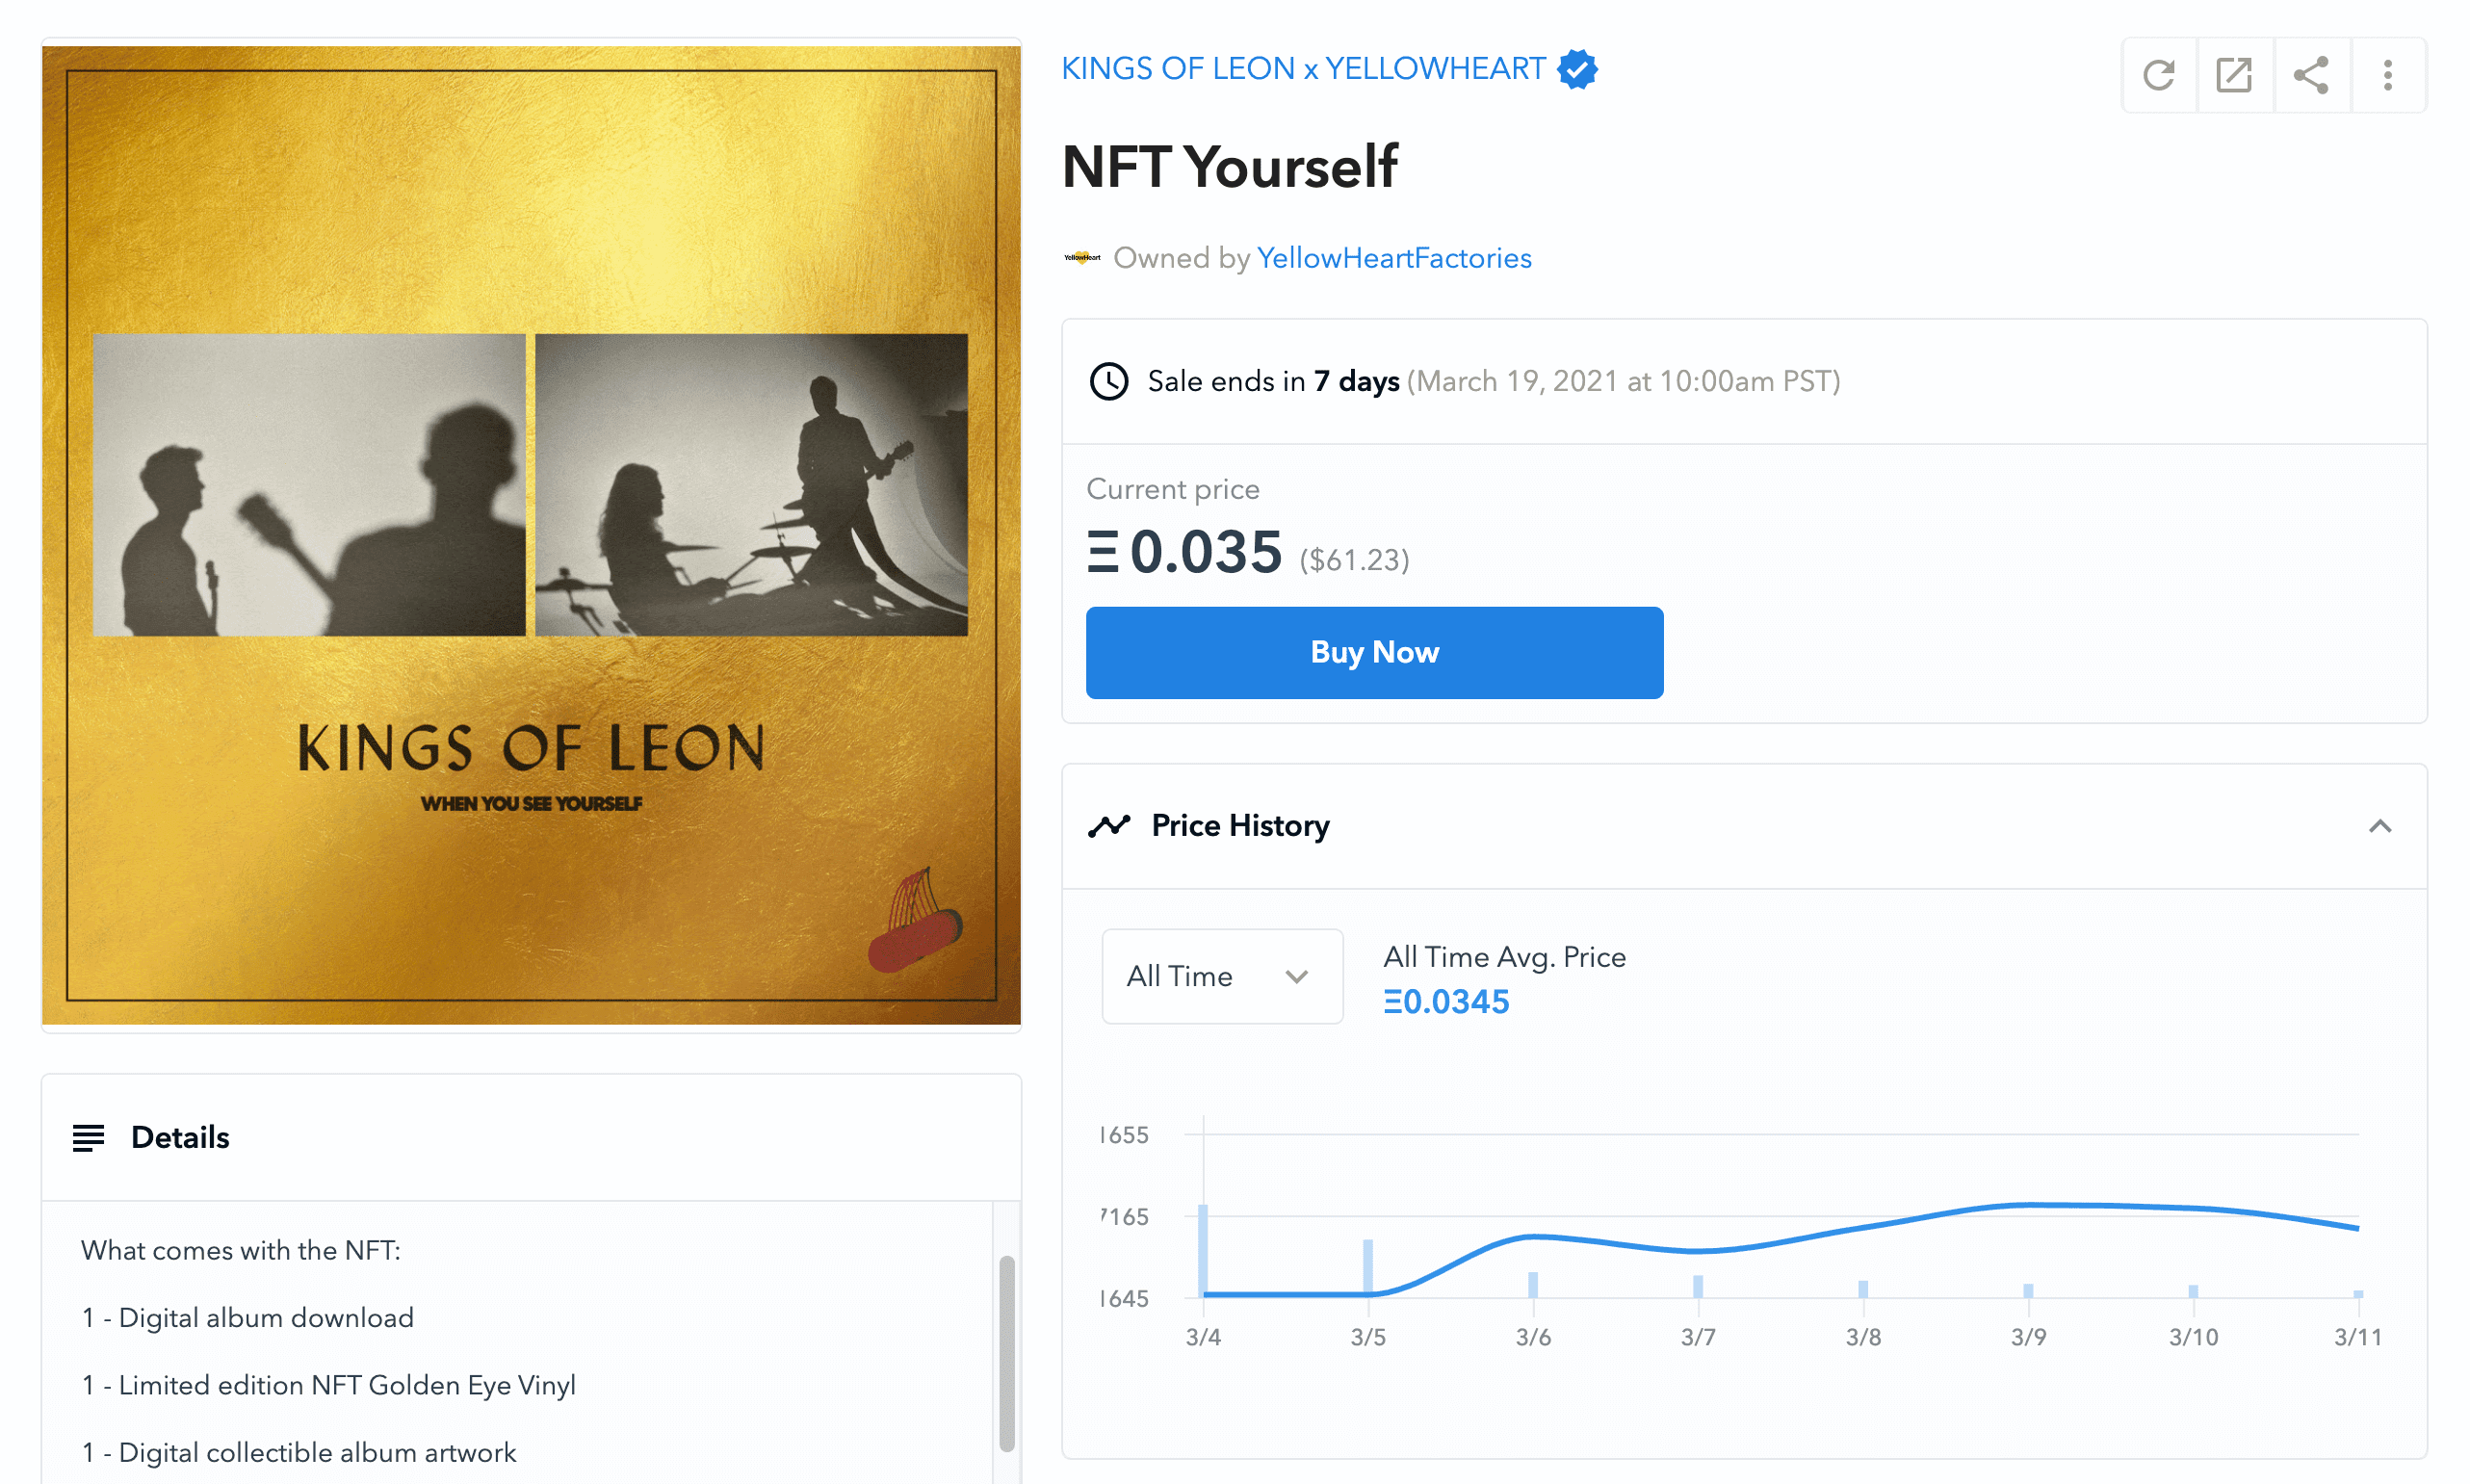Click the 3/9 point on price chart
Viewport: 2470px width, 1484px height.
click(x=2028, y=1205)
